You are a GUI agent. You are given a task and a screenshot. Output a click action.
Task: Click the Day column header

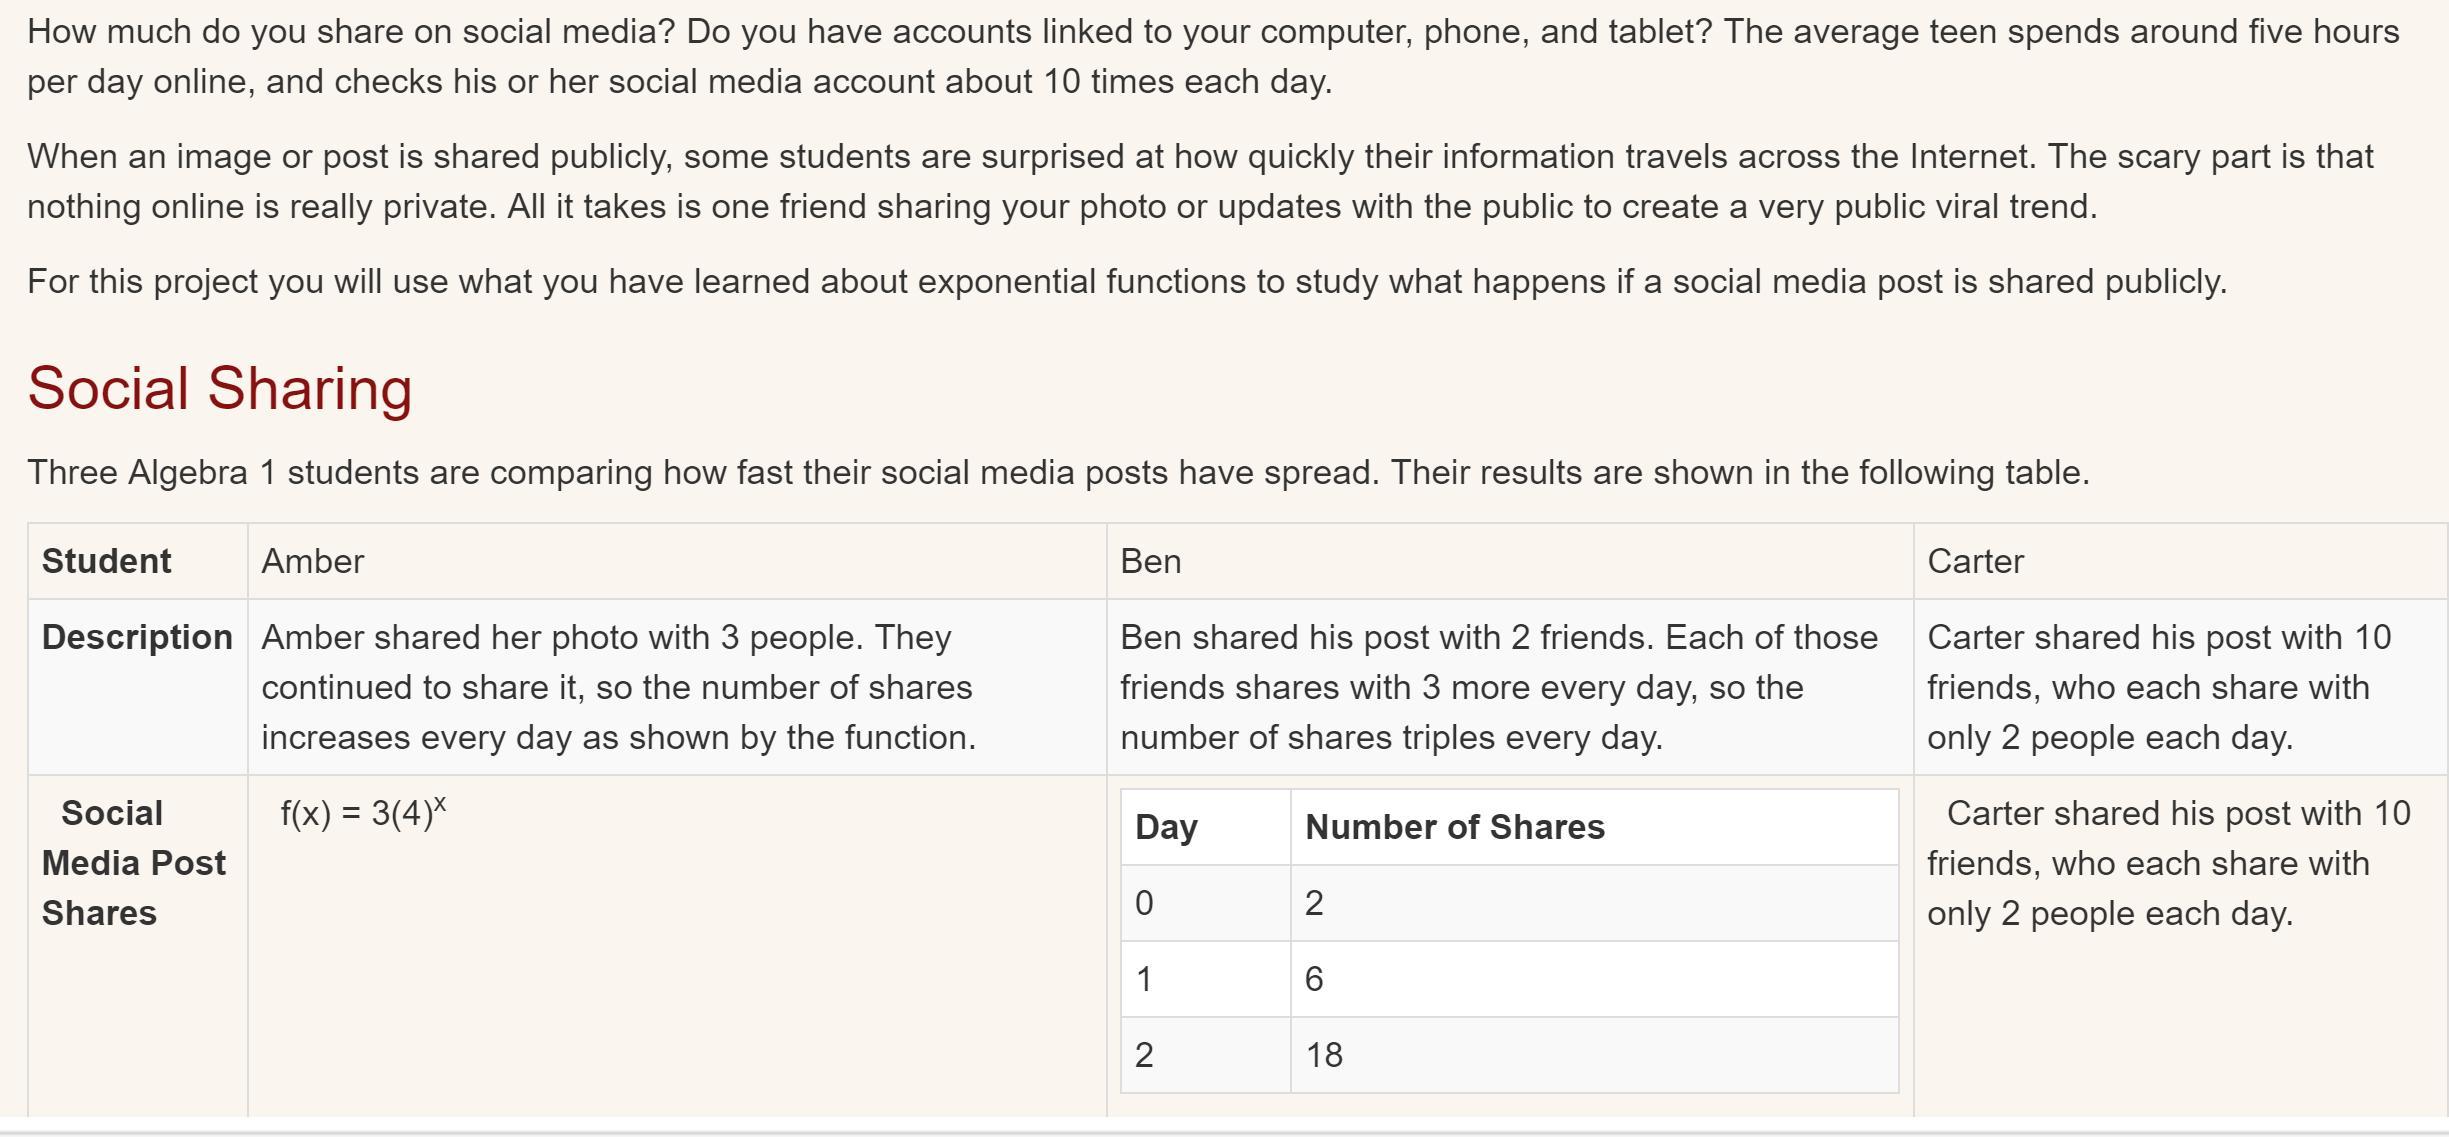tap(1166, 827)
